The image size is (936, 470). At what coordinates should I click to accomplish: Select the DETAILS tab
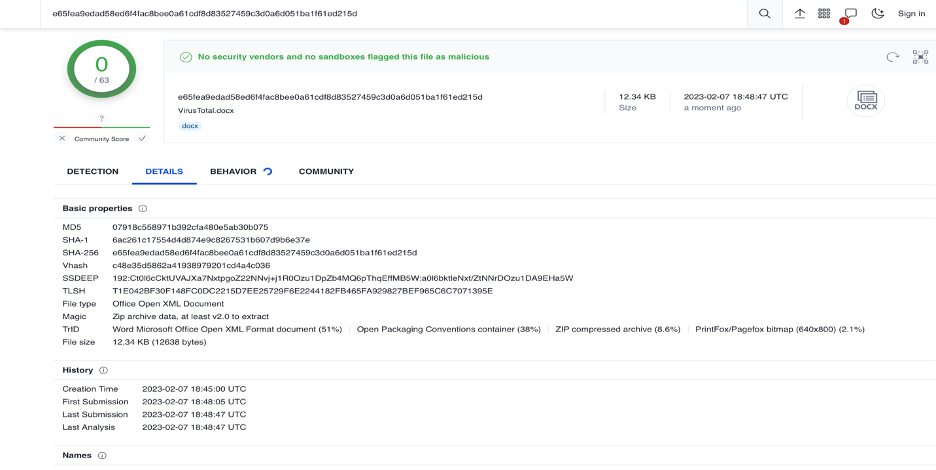[164, 171]
